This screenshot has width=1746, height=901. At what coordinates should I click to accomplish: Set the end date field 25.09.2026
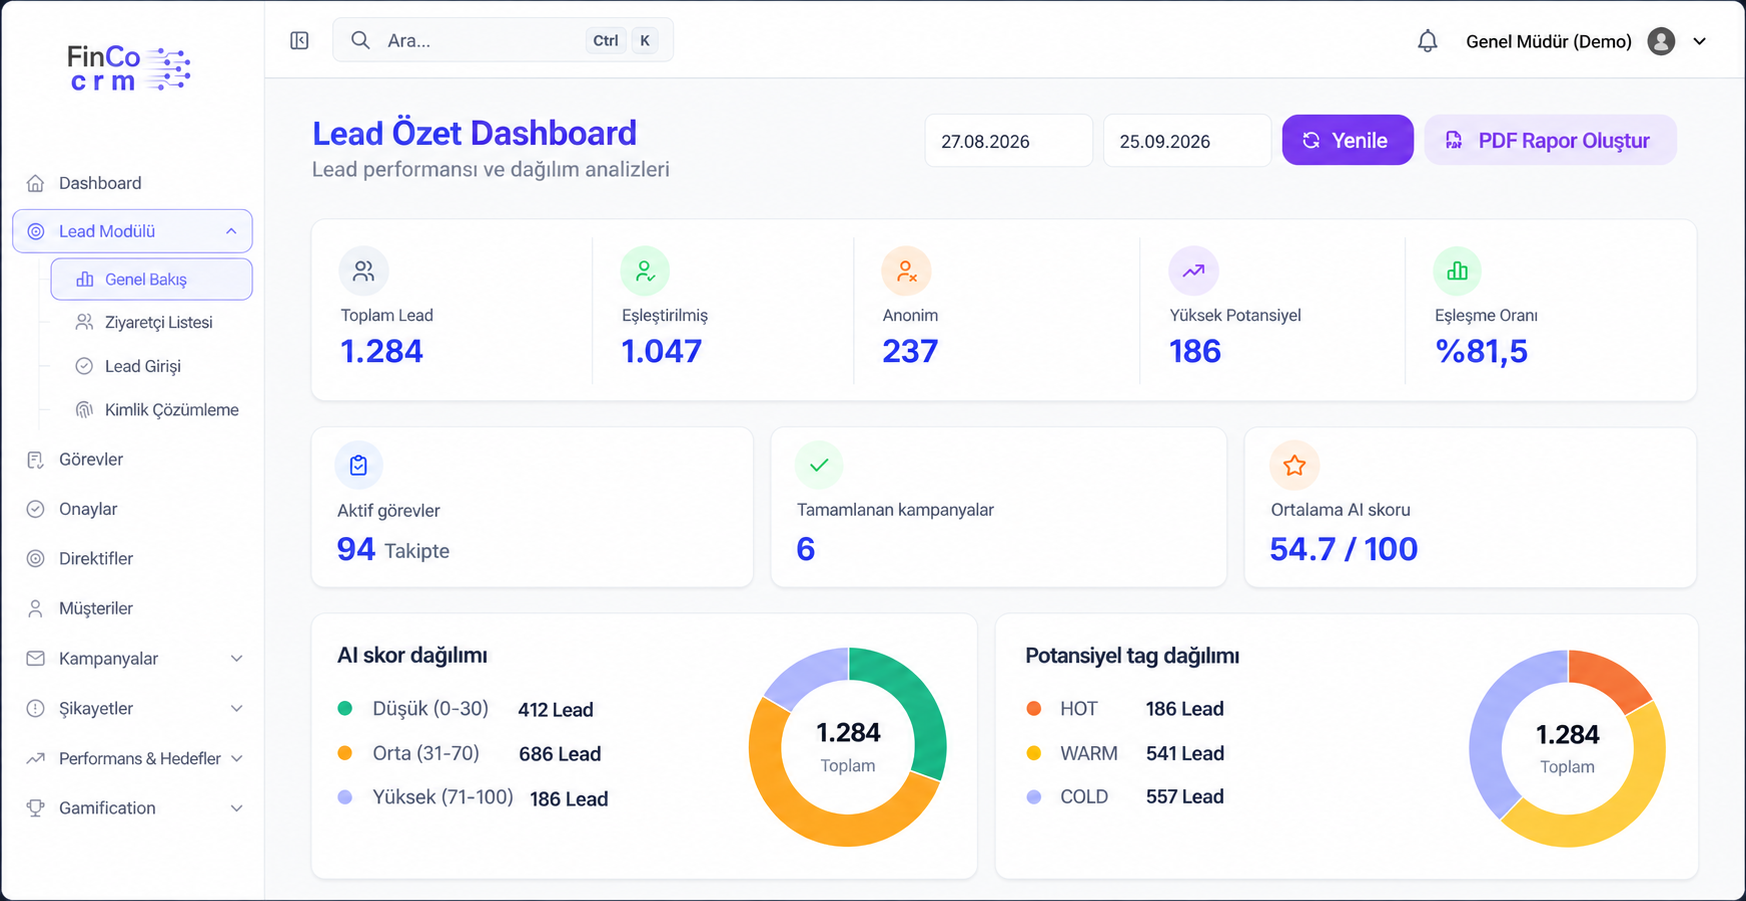click(x=1187, y=141)
